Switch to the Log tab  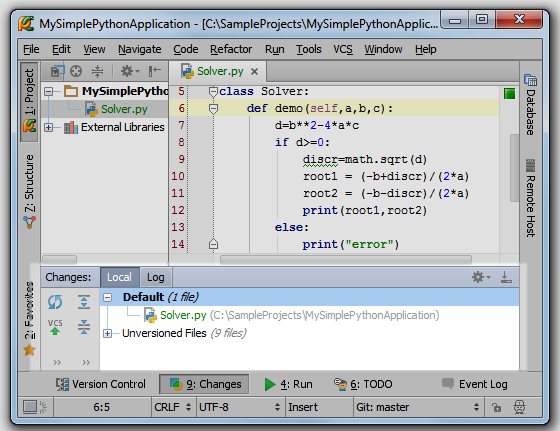155,277
